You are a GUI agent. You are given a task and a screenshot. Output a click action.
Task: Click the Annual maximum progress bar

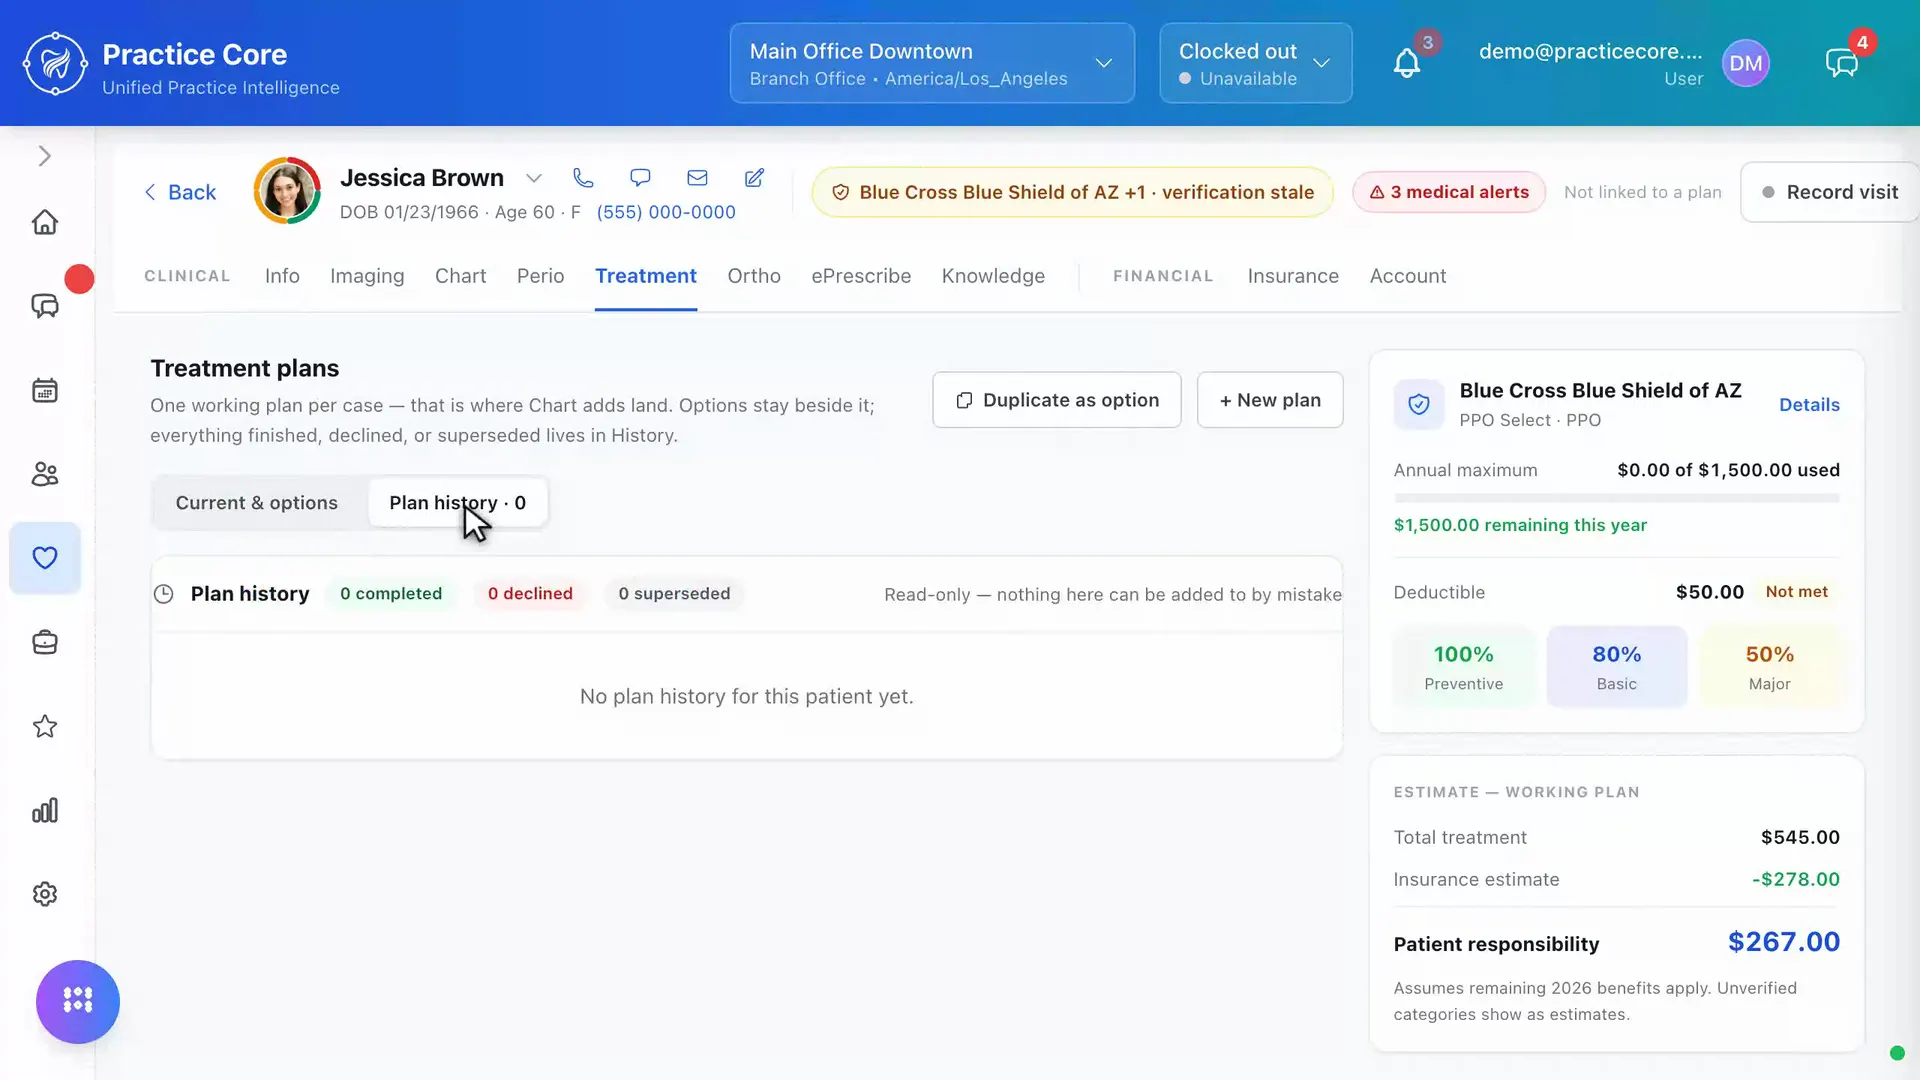[1616, 498]
